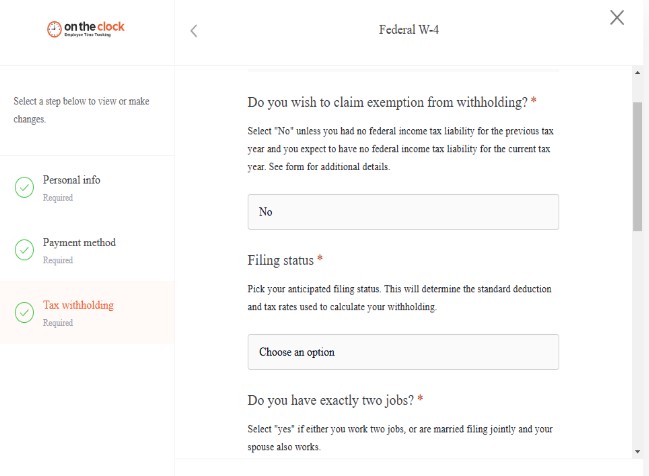Close the Federal W-4 form
This screenshot has width=649, height=476.
(x=617, y=18)
